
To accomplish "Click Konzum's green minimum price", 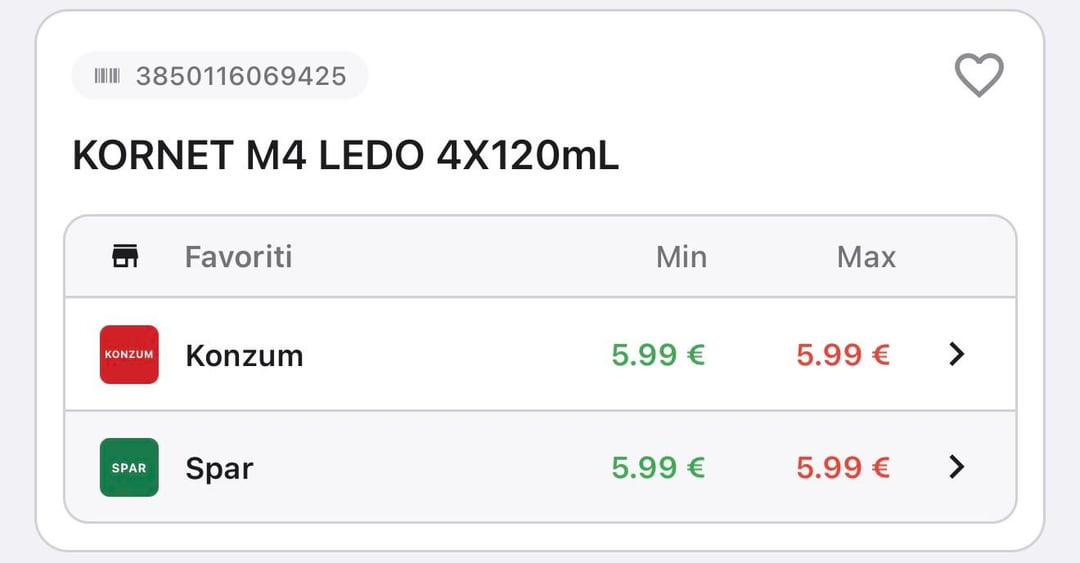I will point(658,355).
